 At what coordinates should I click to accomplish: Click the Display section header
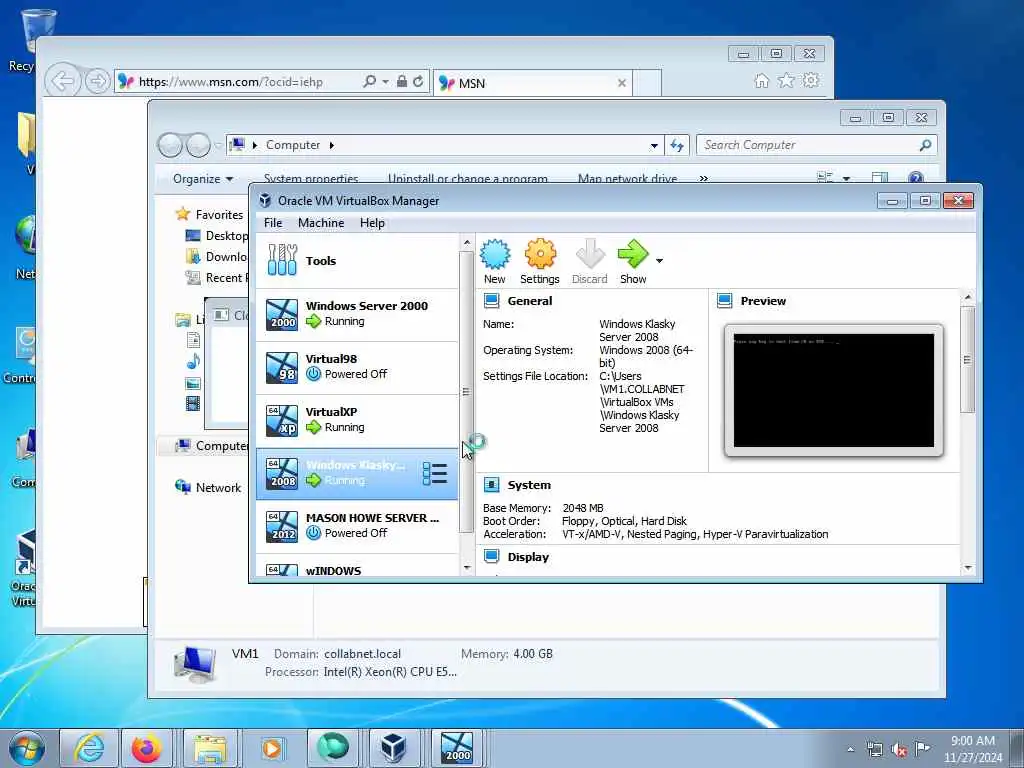[x=528, y=557]
